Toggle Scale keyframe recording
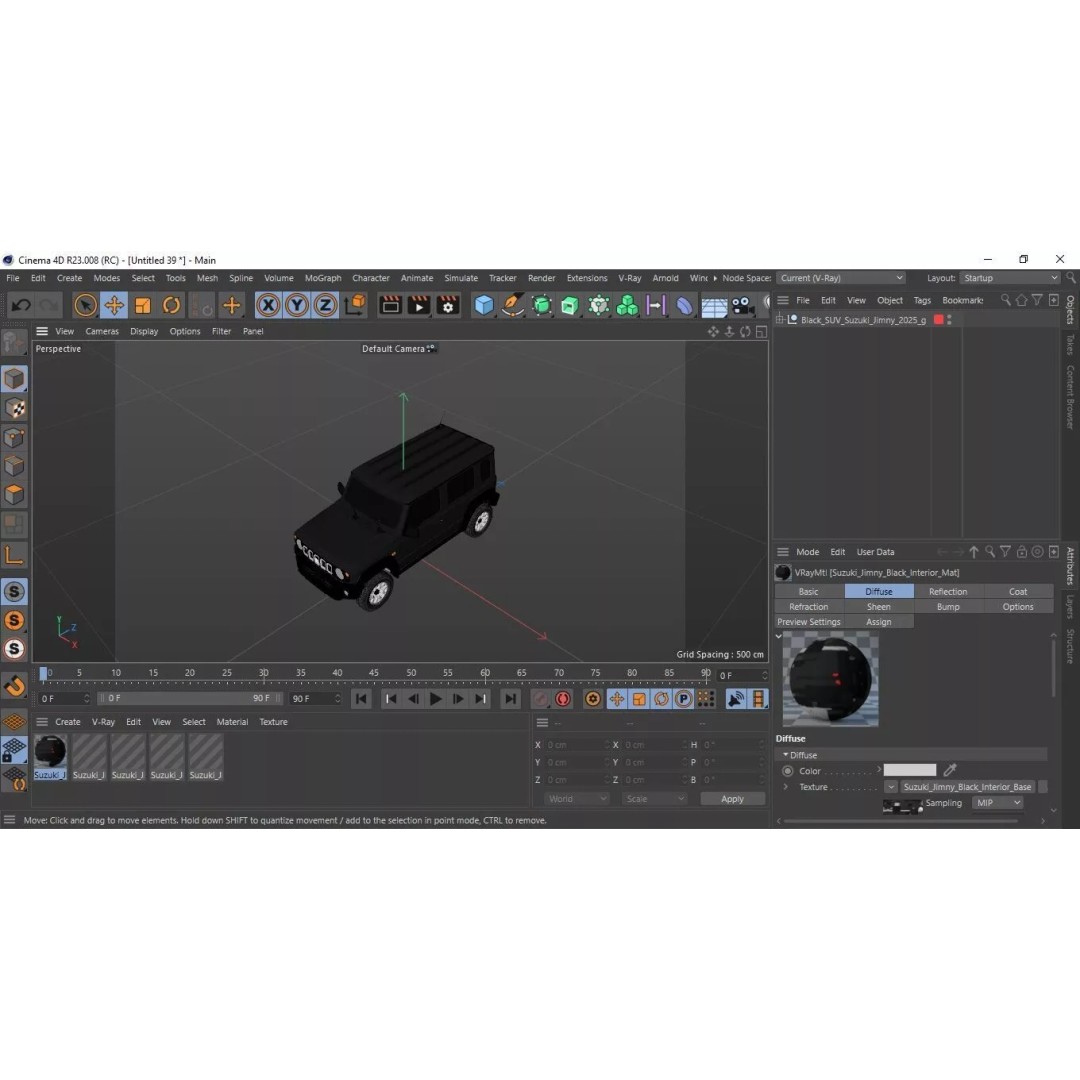The image size is (1080, 1080). [x=639, y=699]
